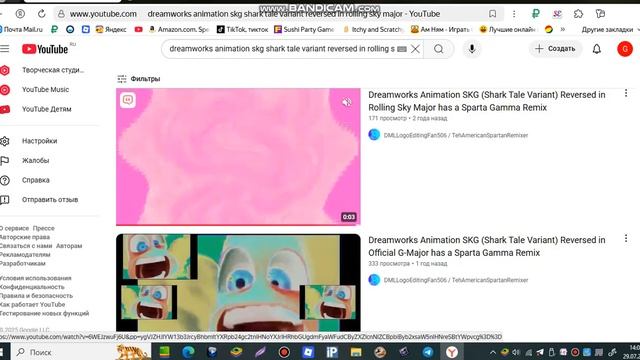640x360 pixels.
Task: Open Roblox from the taskbar
Action: (308, 352)
